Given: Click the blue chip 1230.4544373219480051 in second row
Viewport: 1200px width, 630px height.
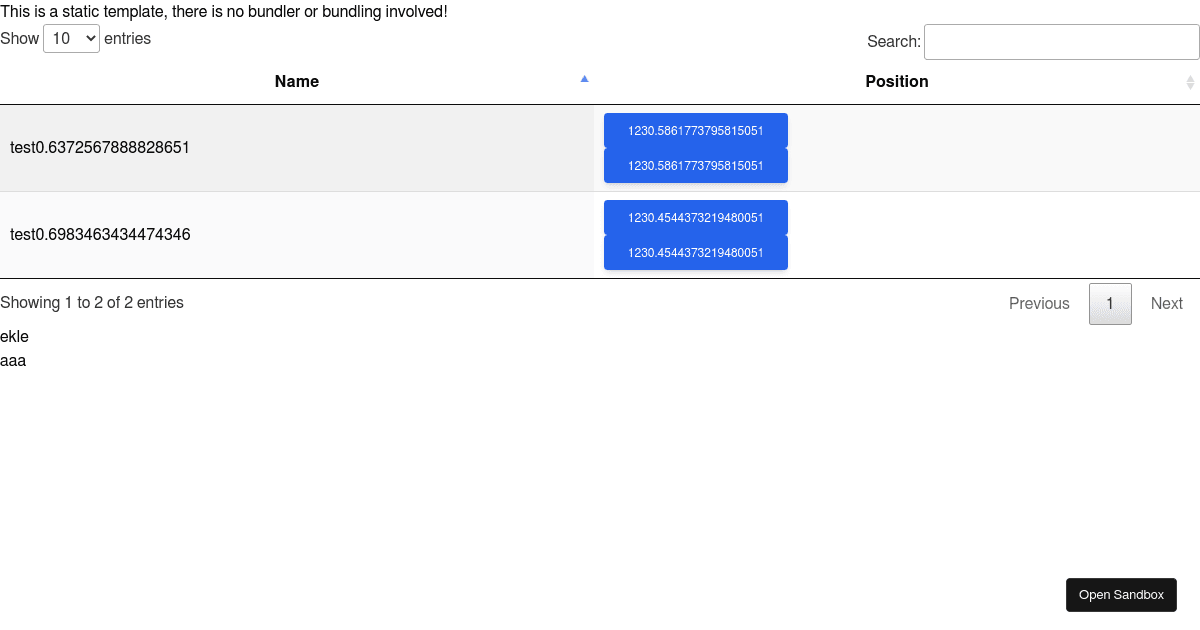Looking at the screenshot, I should [x=695, y=217].
